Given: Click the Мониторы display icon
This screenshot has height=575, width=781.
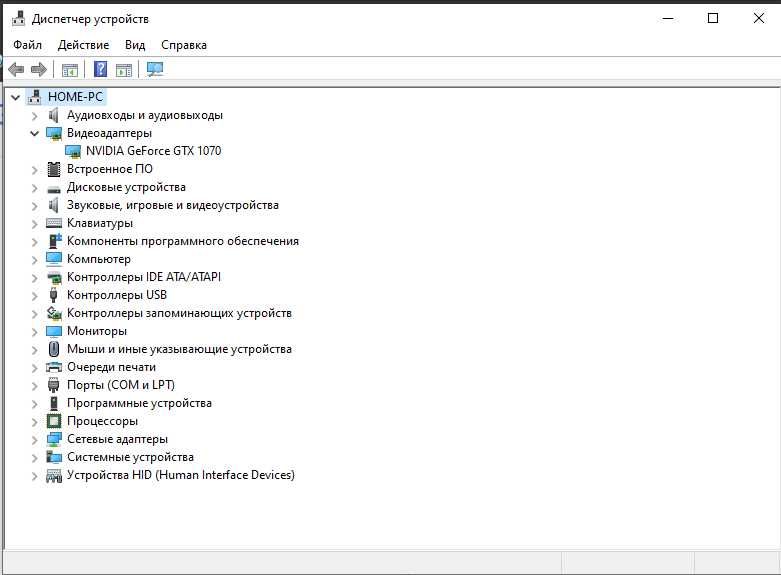Looking at the screenshot, I should (54, 331).
